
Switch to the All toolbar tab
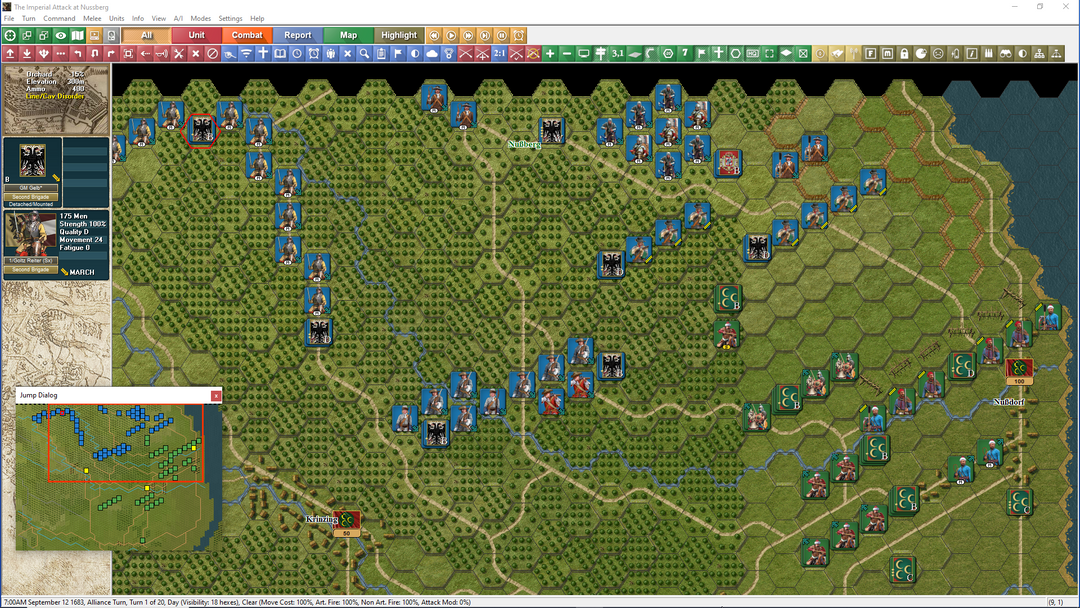(x=146, y=35)
